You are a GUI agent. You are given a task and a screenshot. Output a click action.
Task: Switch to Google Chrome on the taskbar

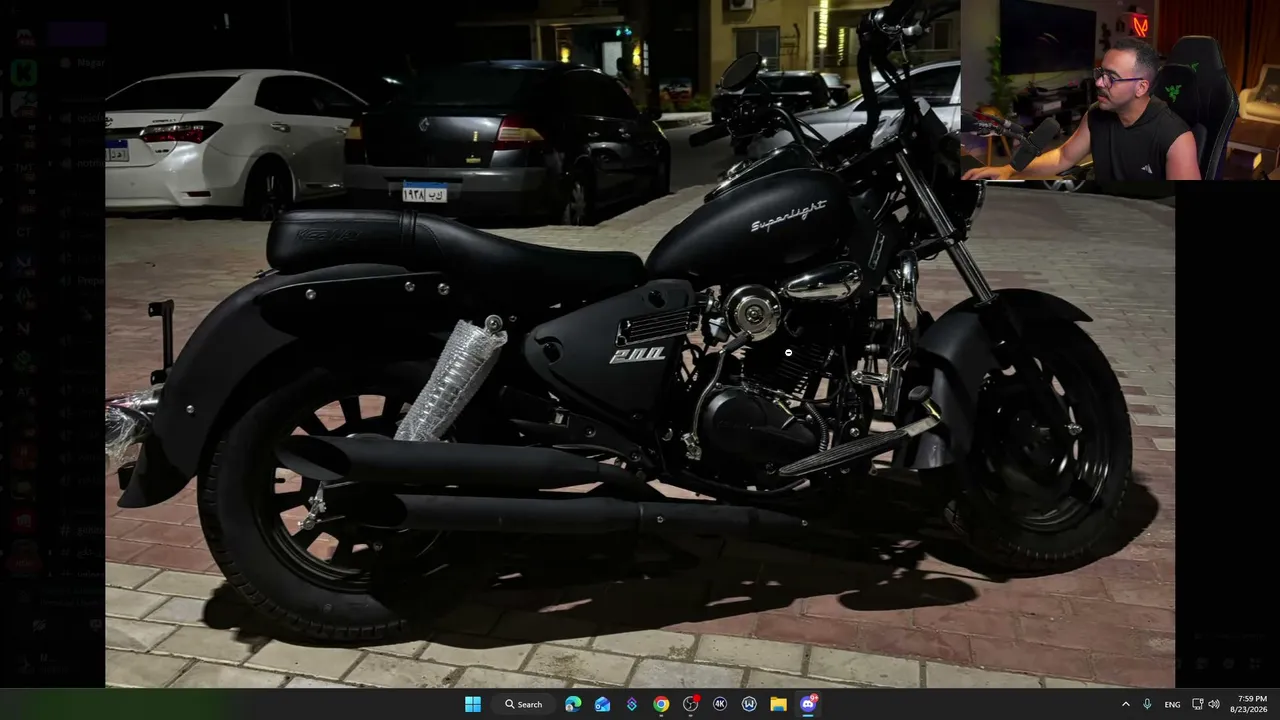click(661, 704)
